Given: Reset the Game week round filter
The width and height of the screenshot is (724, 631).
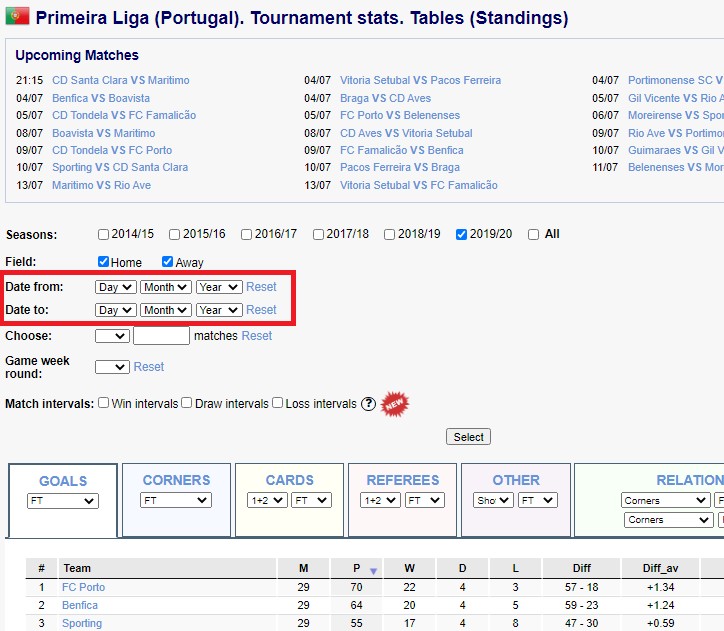Looking at the screenshot, I should [149, 367].
